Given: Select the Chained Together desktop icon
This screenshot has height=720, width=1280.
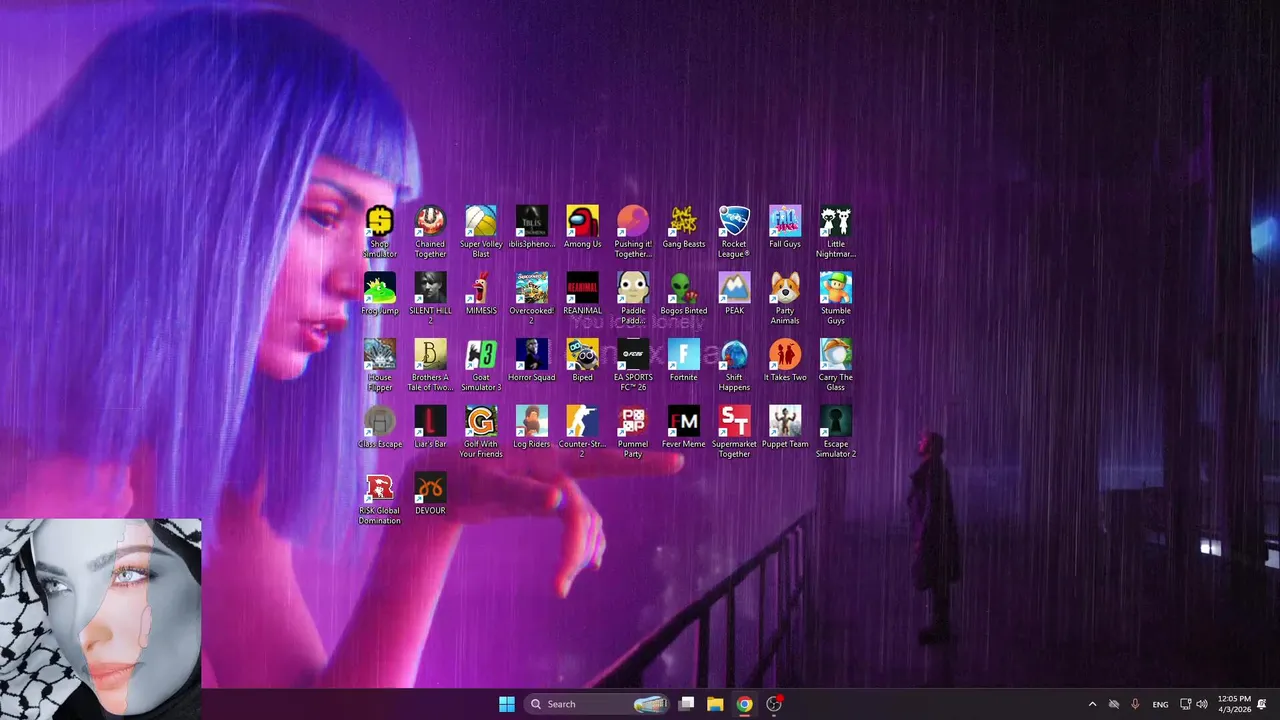Looking at the screenshot, I should tap(430, 232).
